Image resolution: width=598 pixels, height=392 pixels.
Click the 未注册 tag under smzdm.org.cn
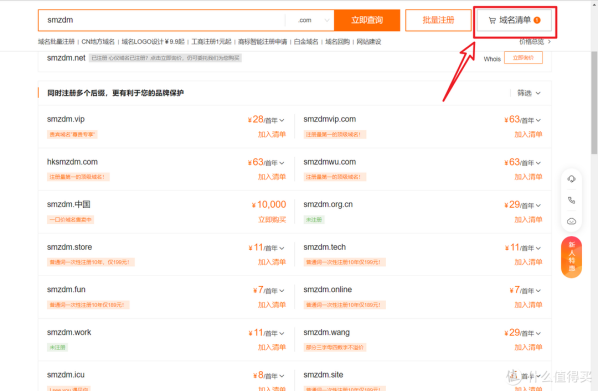[x=314, y=220]
